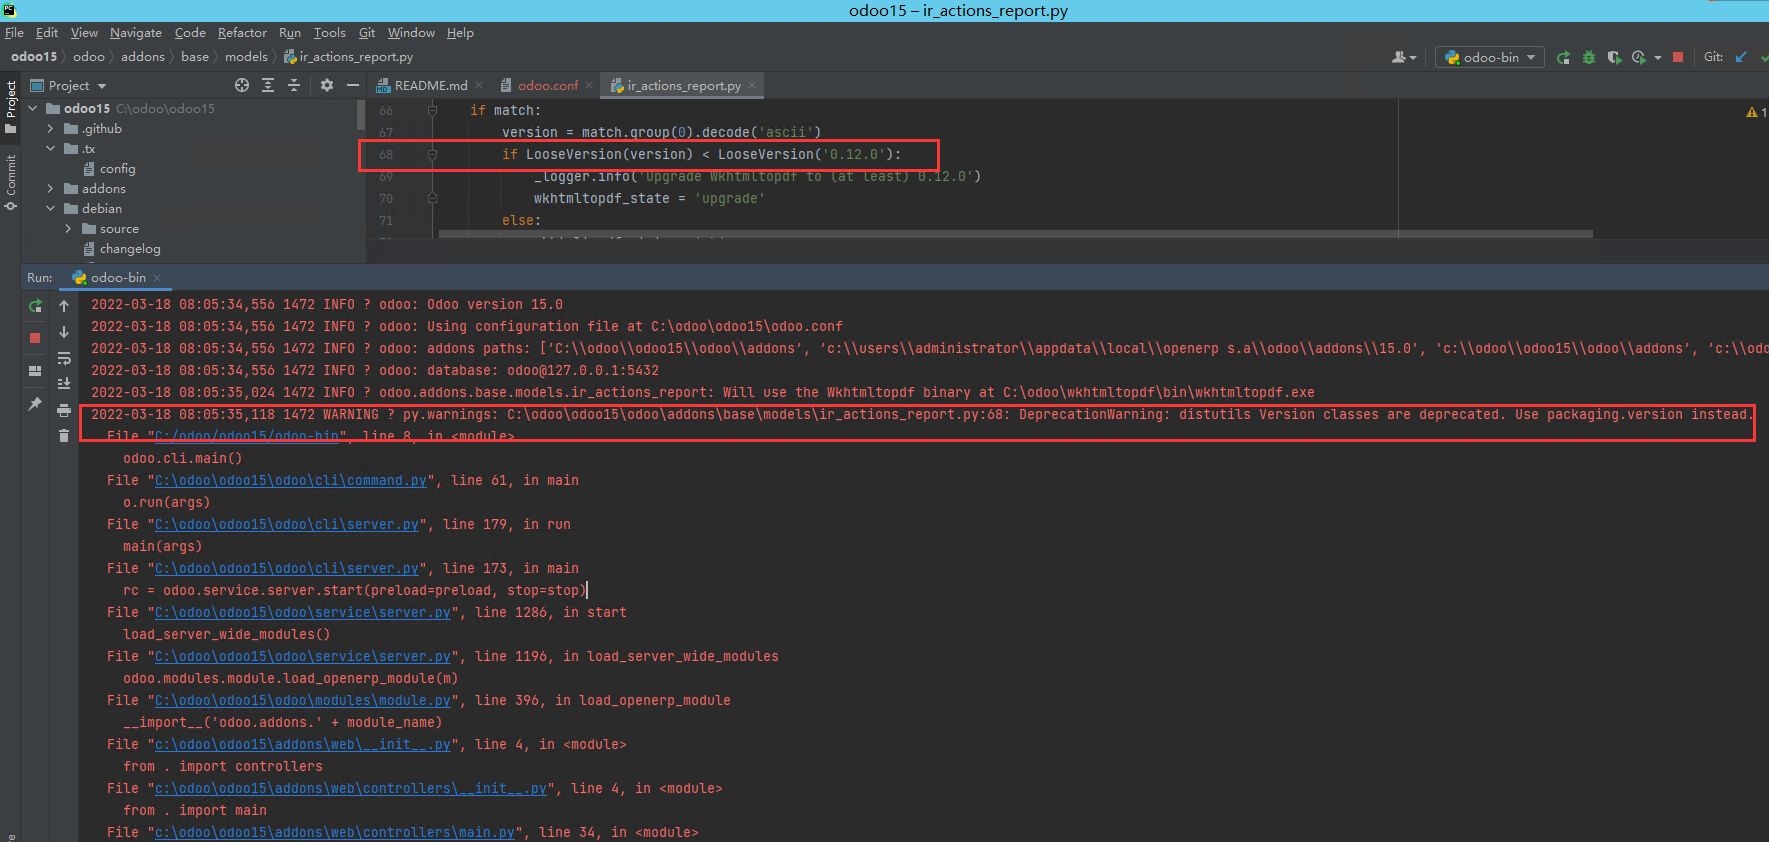Open web\__init__.py traceback link
Viewport: 1769px width, 842px height.
point(303,744)
